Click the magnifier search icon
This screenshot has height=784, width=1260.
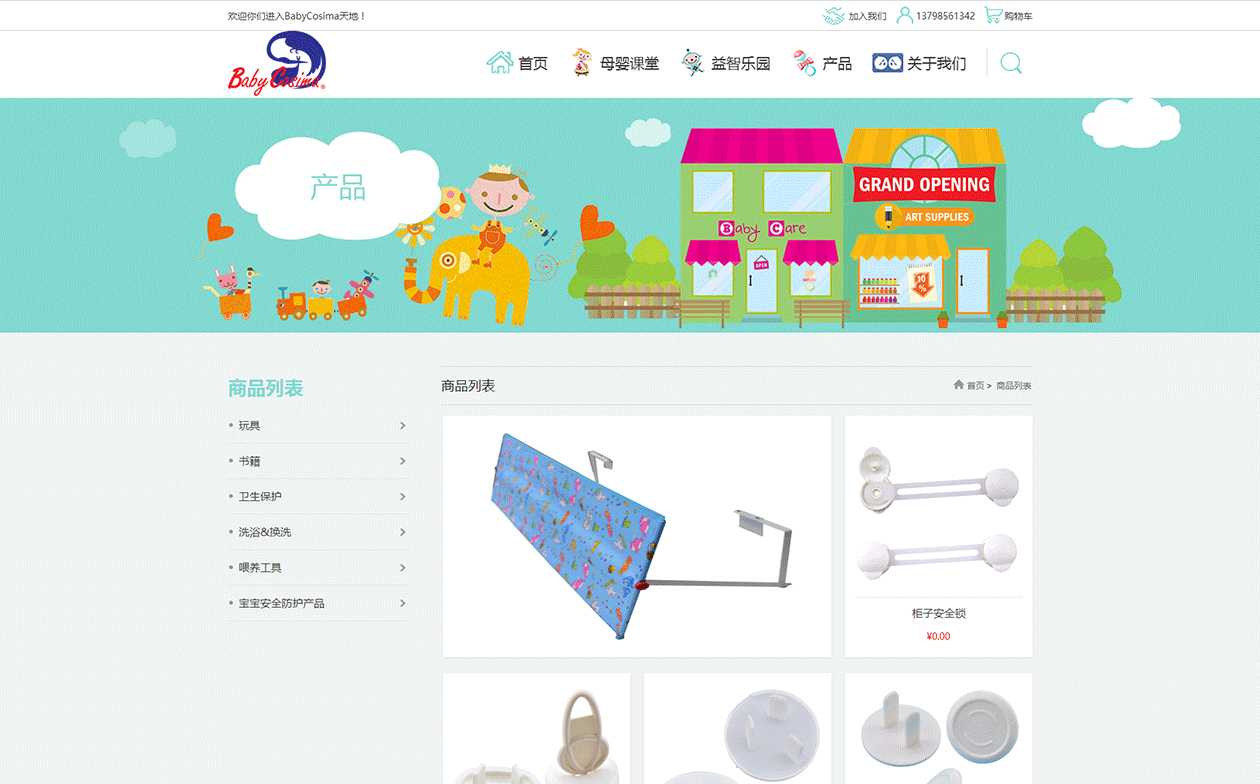point(1011,64)
